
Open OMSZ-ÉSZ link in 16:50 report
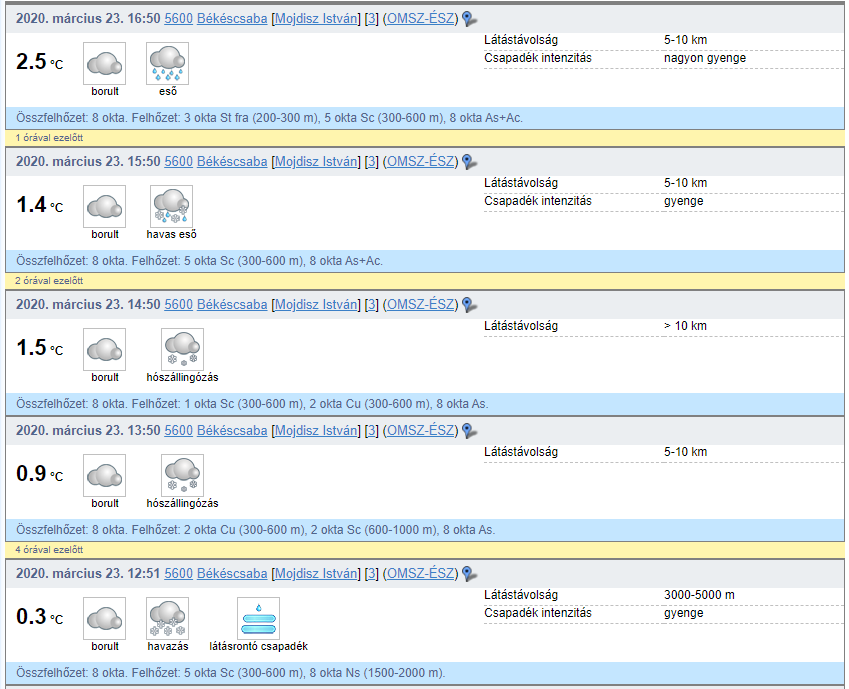(420, 19)
